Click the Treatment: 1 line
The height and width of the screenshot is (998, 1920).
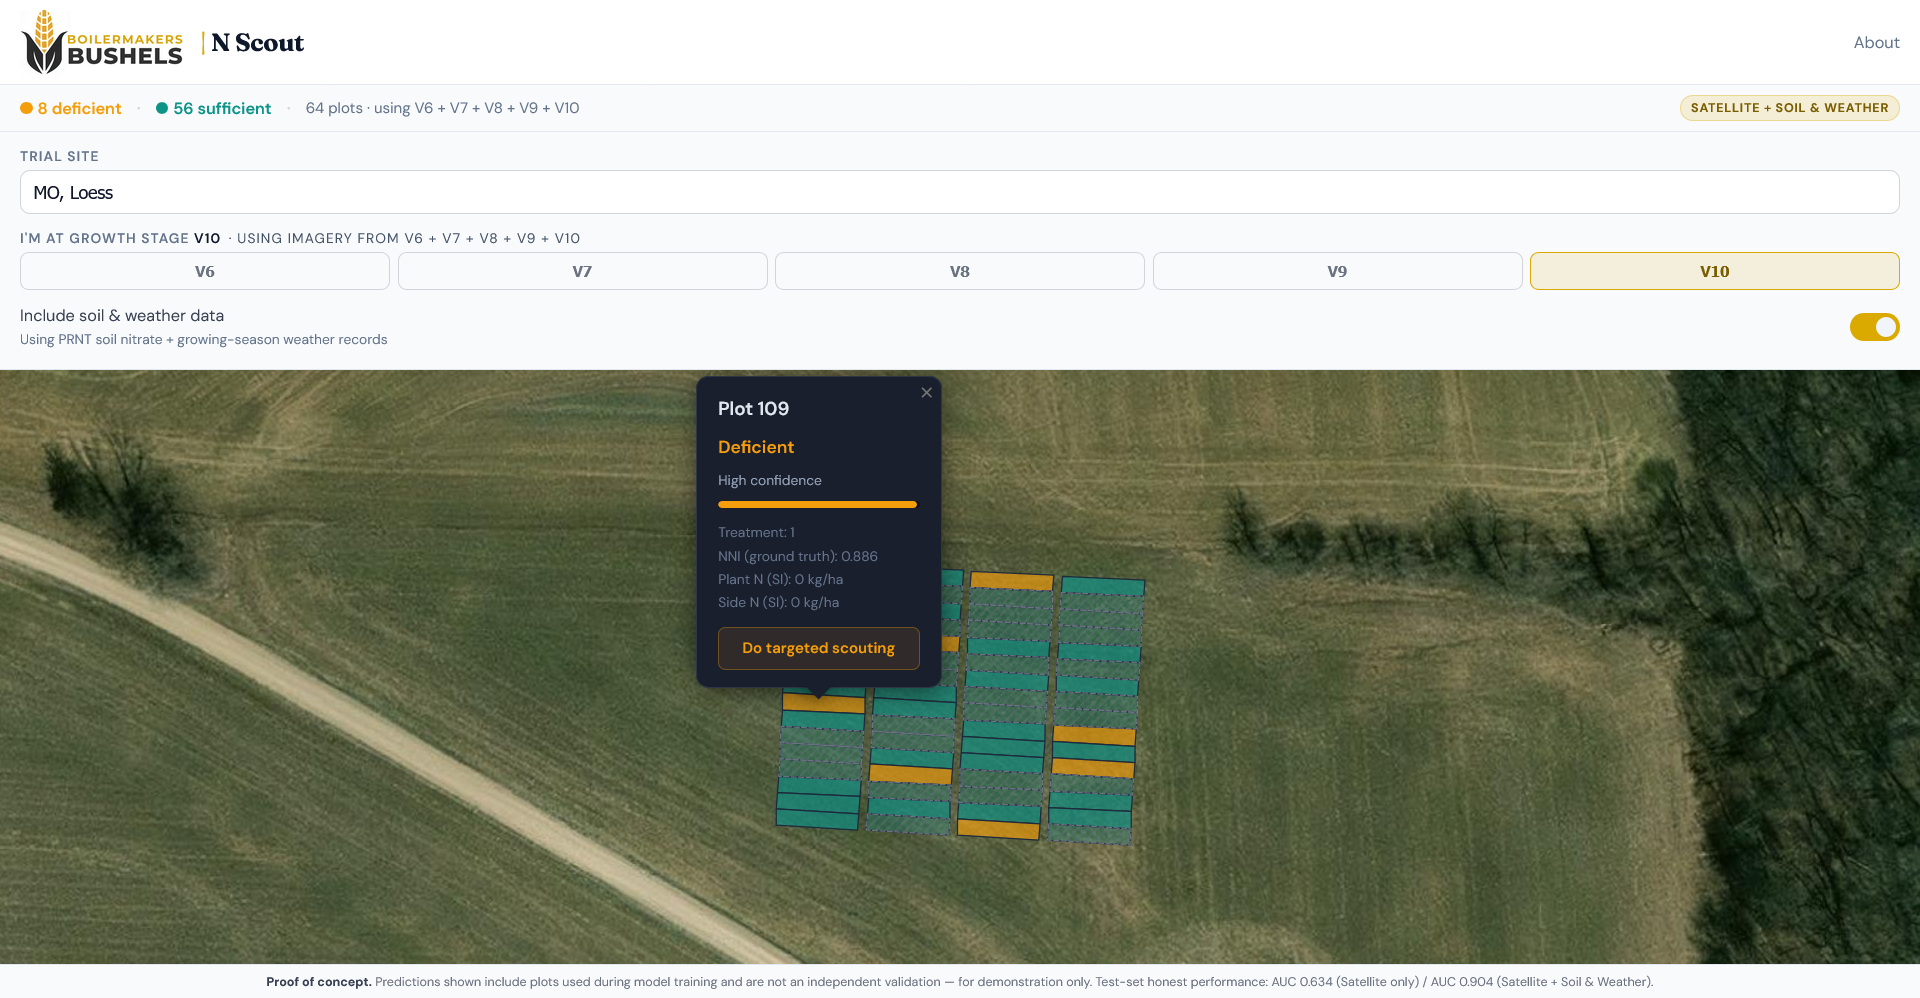coord(756,532)
